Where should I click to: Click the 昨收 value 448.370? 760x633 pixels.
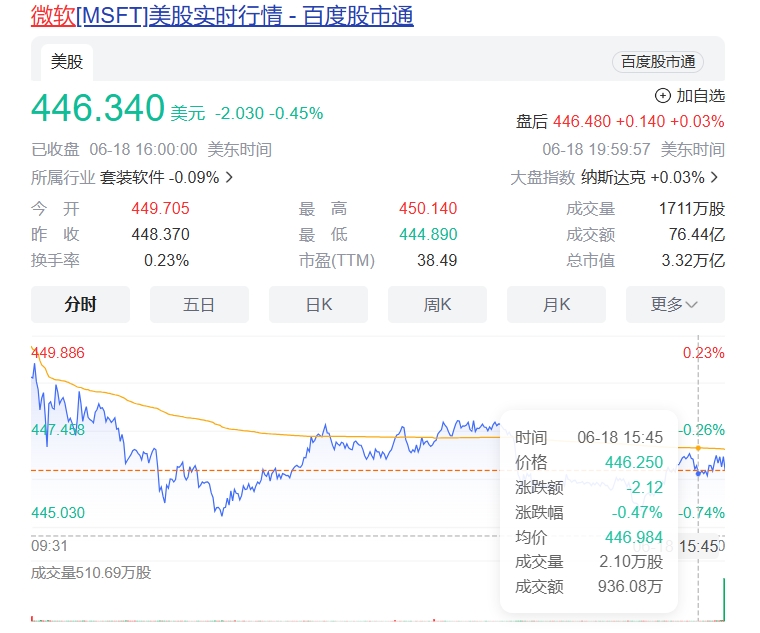[x=160, y=235]
